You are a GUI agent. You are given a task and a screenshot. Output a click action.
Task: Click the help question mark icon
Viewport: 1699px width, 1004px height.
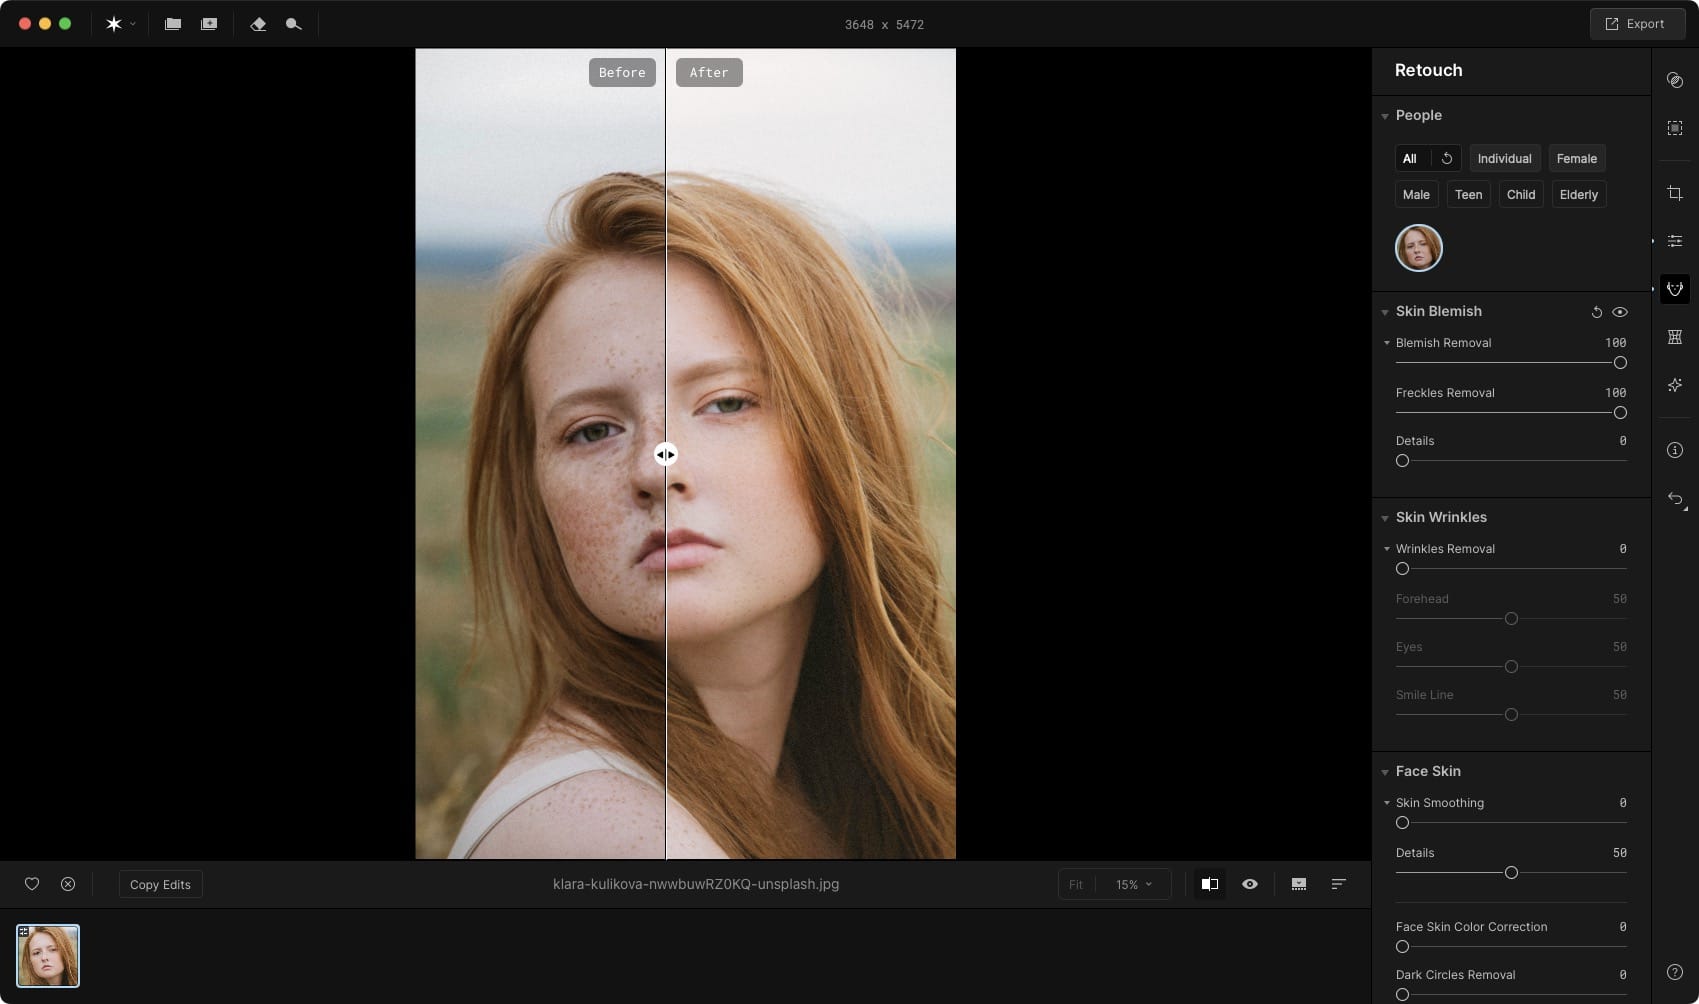pos(1675,972)
